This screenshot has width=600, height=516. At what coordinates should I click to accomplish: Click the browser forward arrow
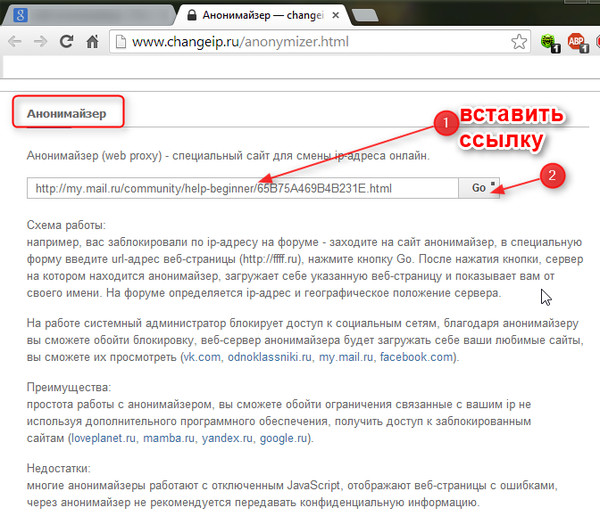[x=40, y=43]
